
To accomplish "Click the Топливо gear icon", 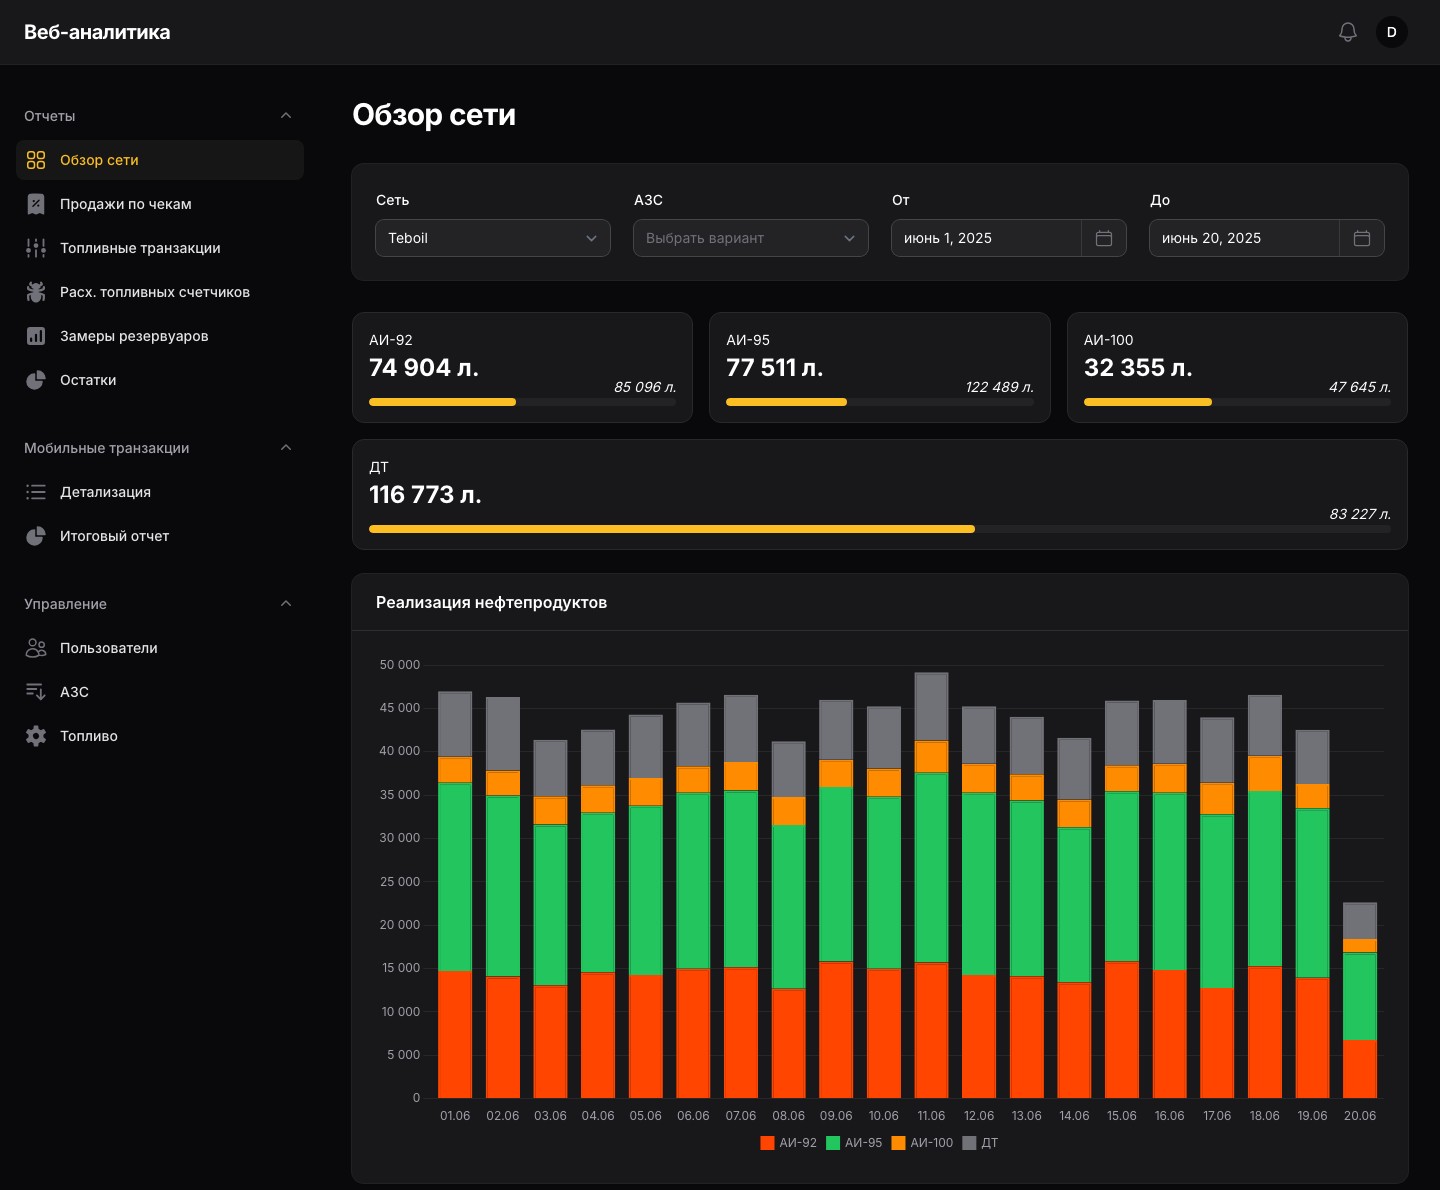I will point(36,736).
